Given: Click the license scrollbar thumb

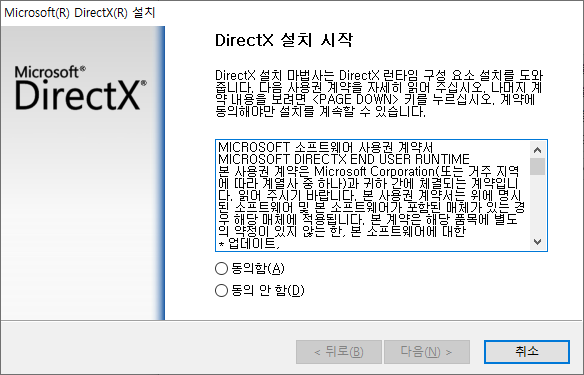Looking at the screenshot, I should [537, 166].
